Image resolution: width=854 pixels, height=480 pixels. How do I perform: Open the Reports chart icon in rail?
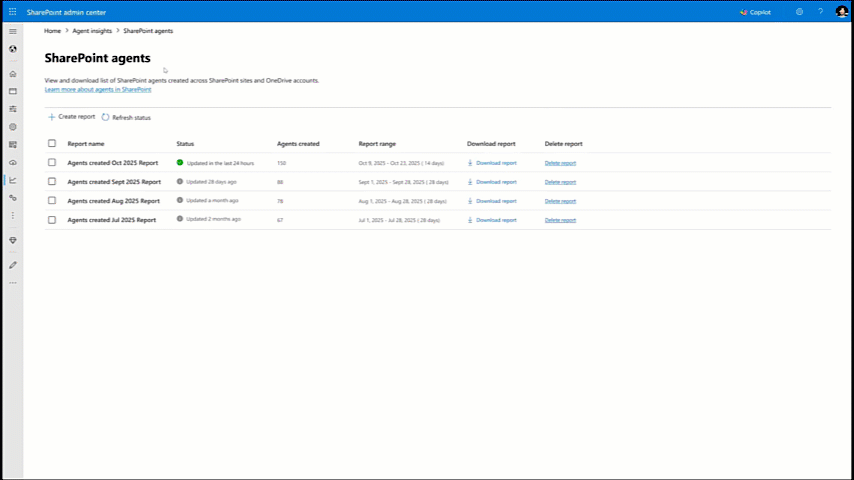click(x=13, y=180)
